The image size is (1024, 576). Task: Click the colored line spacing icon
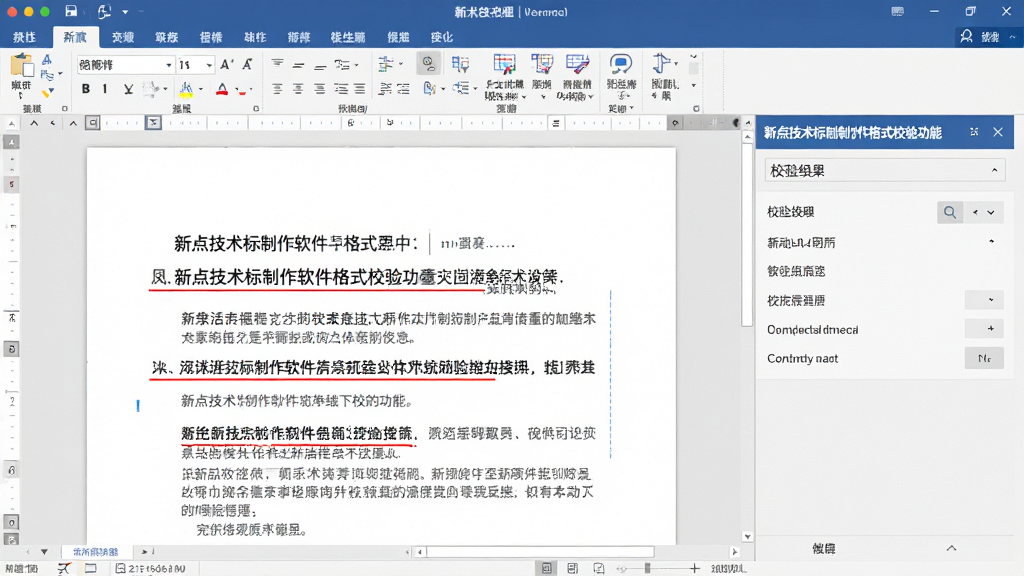385,64
